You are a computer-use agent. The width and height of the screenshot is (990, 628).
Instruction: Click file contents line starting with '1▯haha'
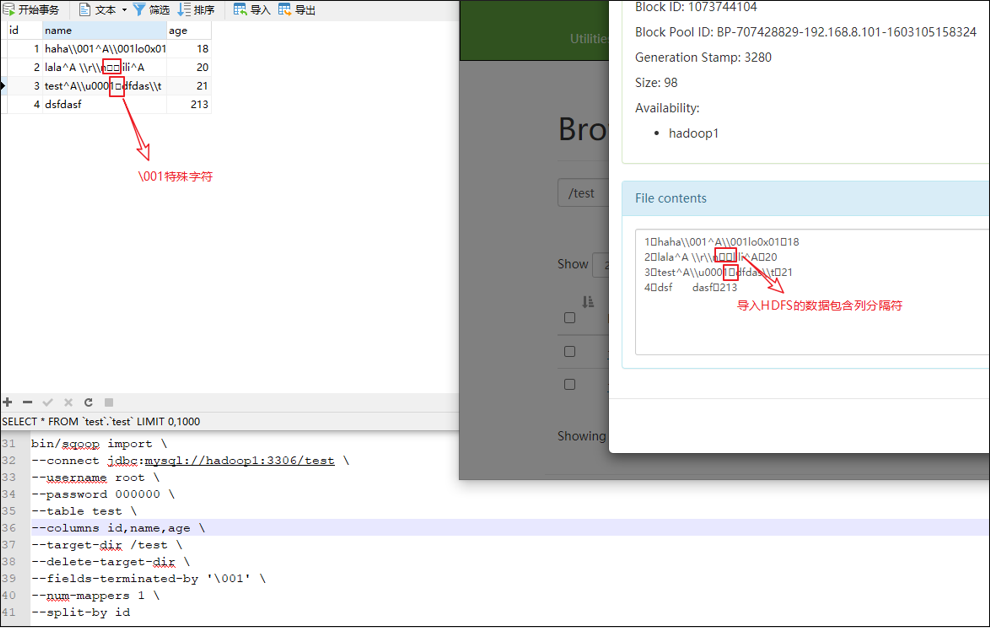[722, 242]
